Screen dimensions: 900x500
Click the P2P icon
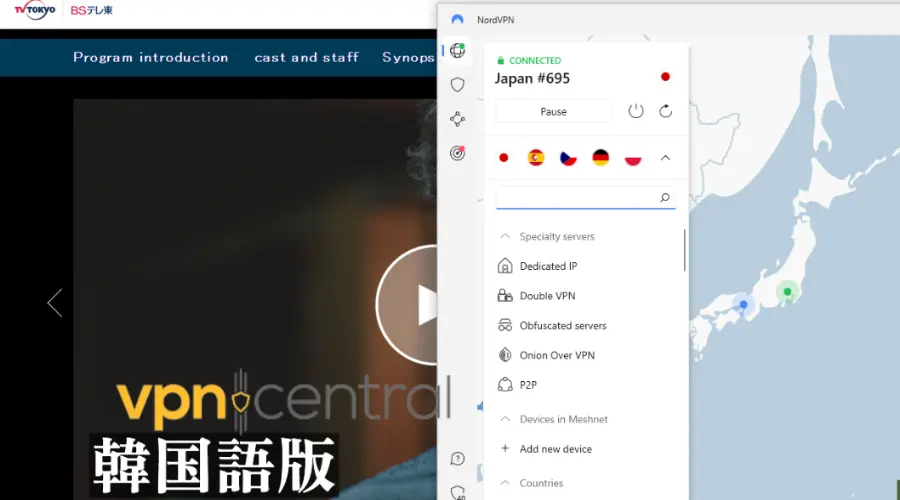tap(505, 385)
